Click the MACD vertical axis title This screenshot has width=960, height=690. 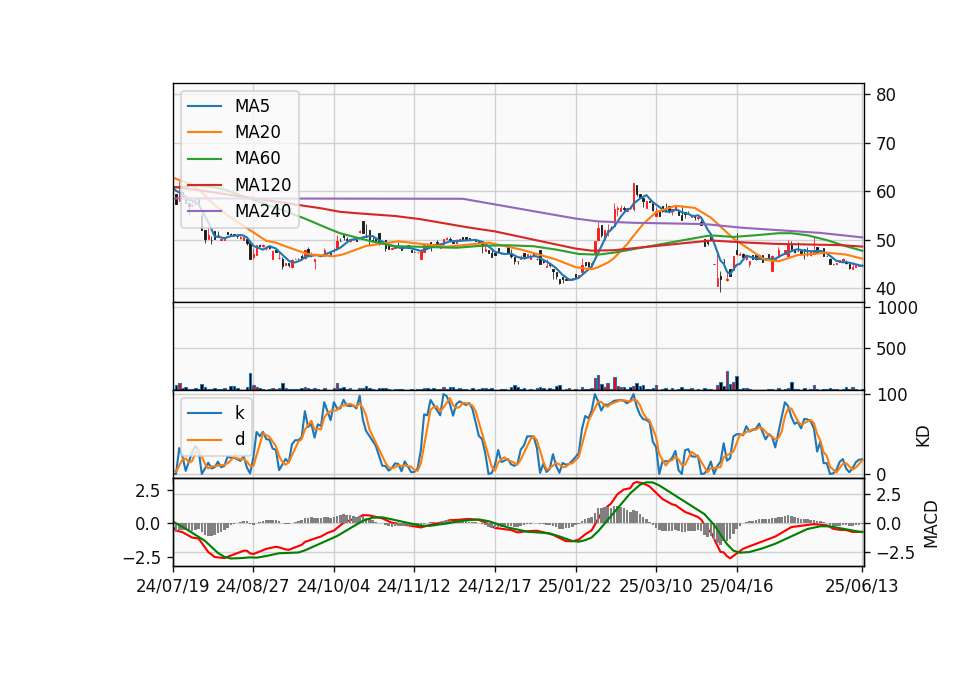[930, 525]
